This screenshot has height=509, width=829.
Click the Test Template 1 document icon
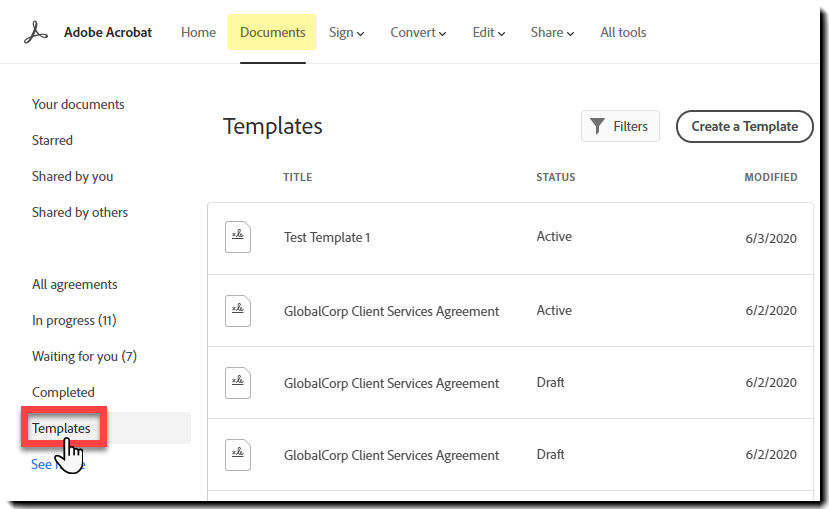point(238,237)
